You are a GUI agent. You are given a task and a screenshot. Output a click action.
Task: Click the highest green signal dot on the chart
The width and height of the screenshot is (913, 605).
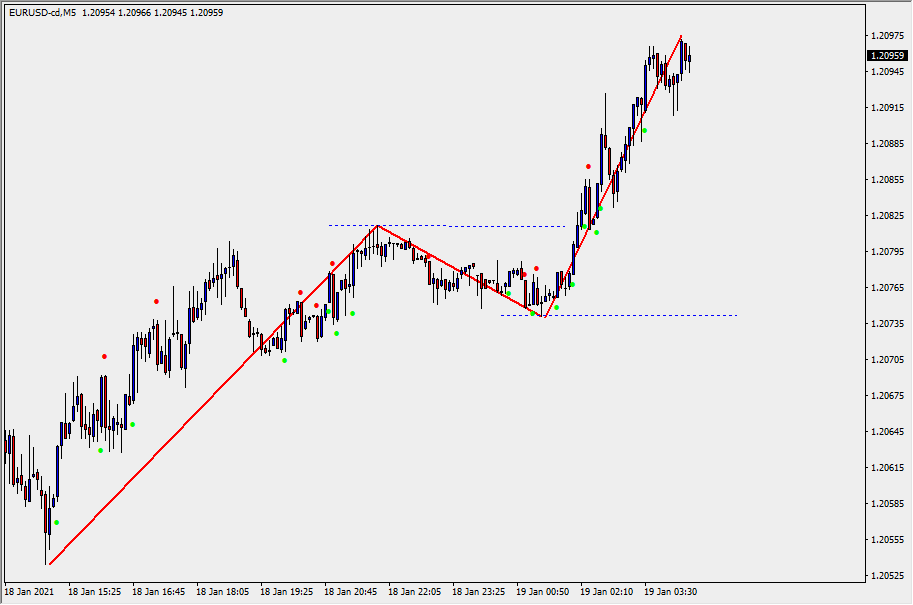pyautogui.click(x=645, y=130)
